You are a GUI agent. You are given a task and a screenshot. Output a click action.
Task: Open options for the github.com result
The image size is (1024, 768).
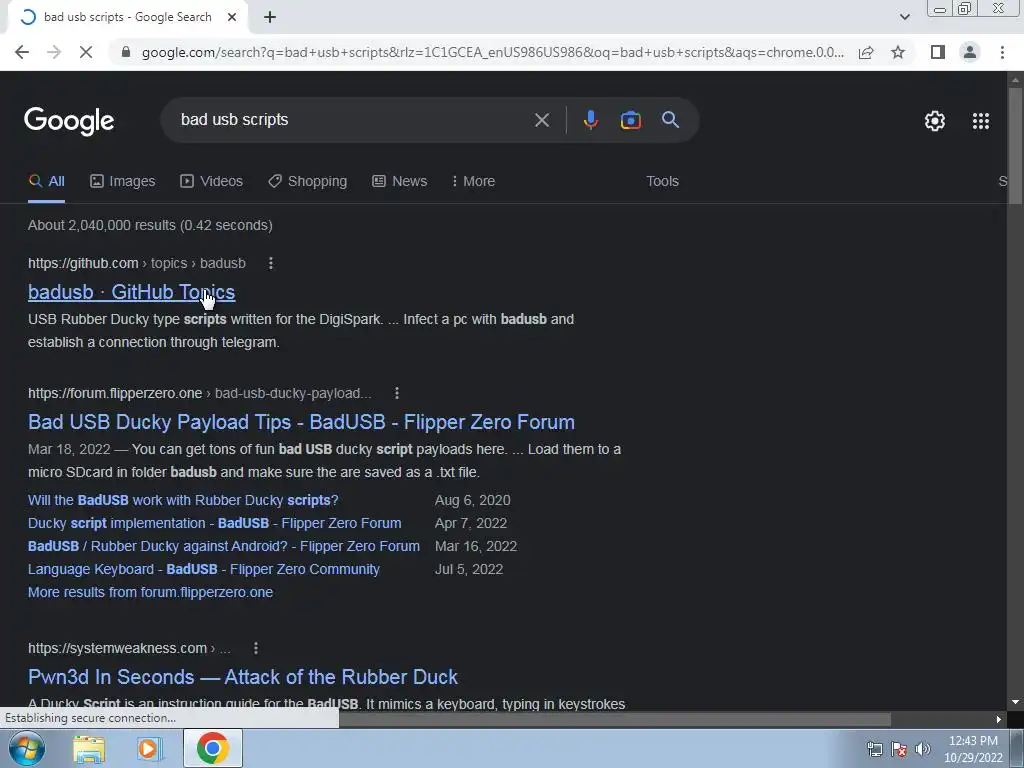[x=270, y=263]
